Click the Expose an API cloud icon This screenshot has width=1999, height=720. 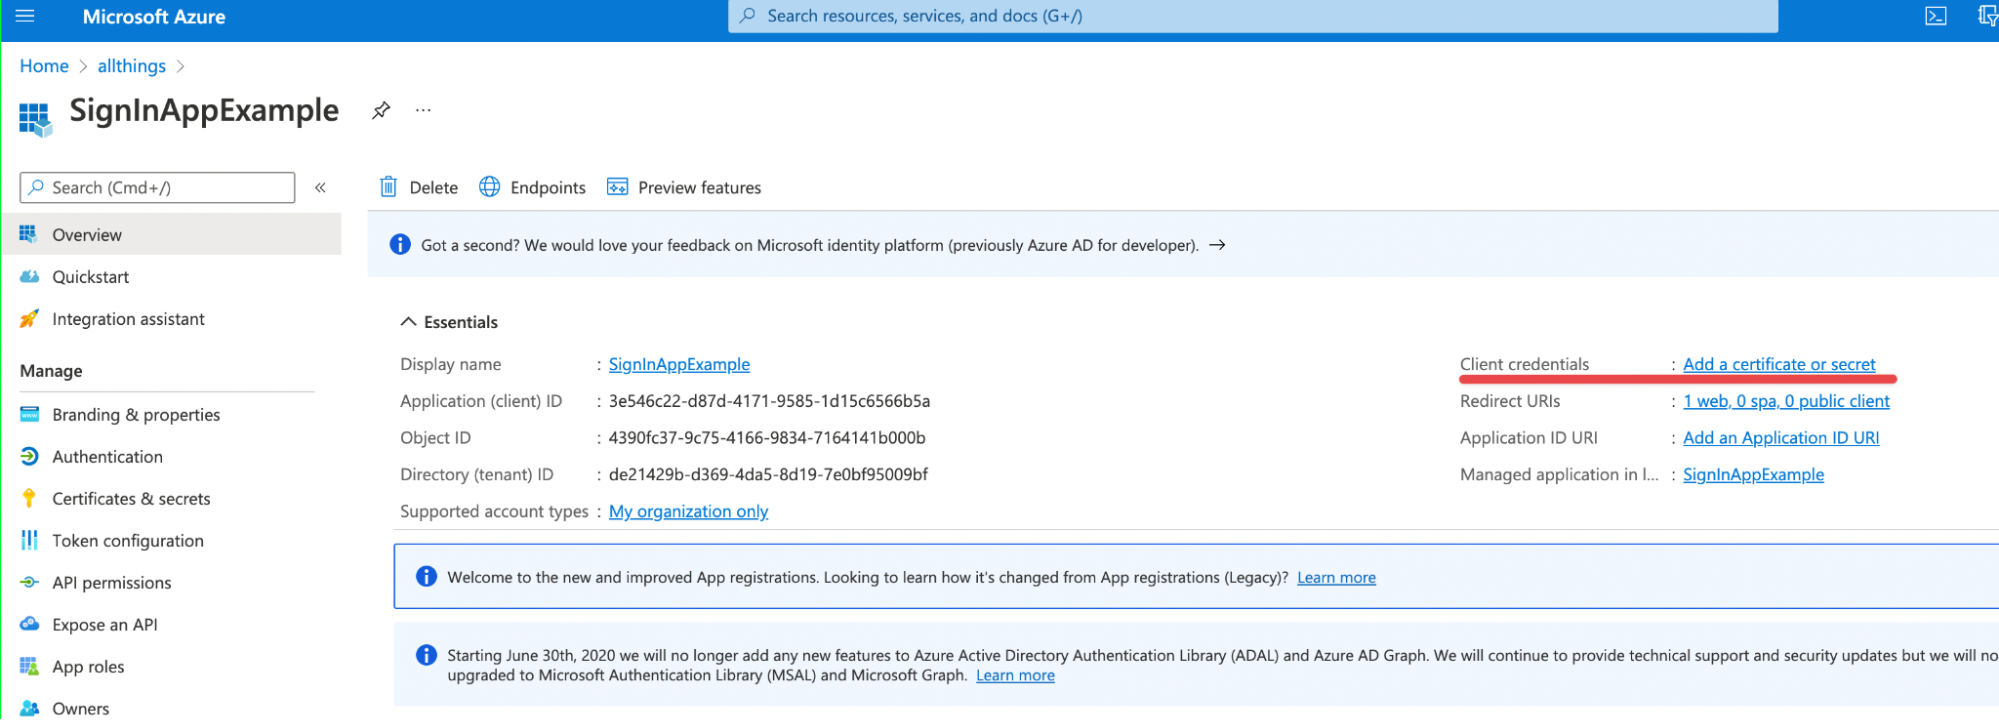click(30, 624)
